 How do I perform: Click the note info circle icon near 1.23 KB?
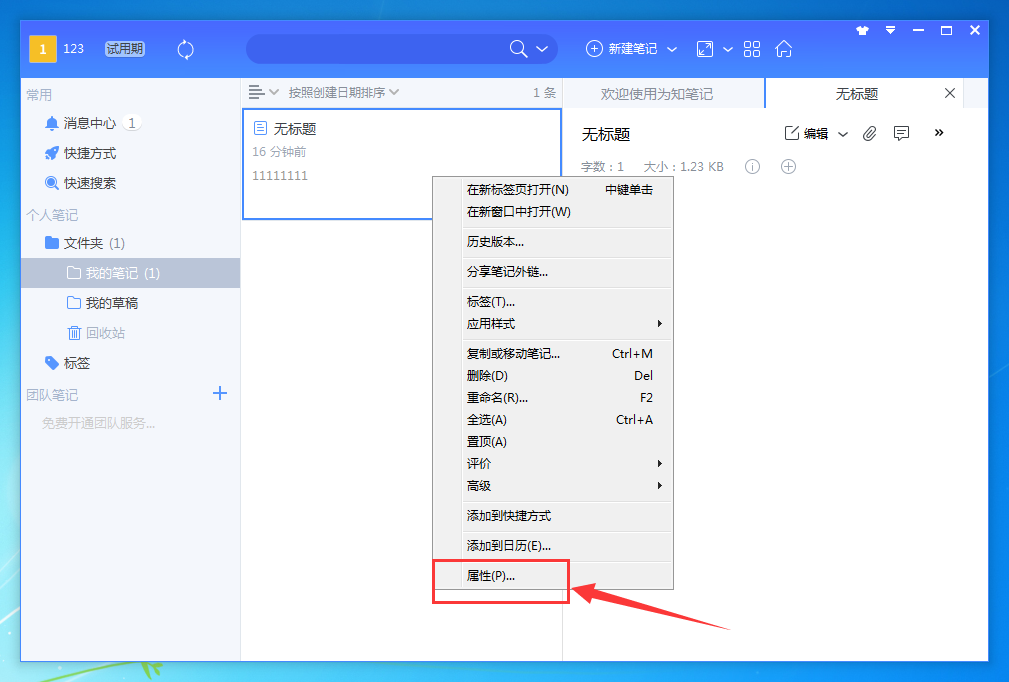752,166
